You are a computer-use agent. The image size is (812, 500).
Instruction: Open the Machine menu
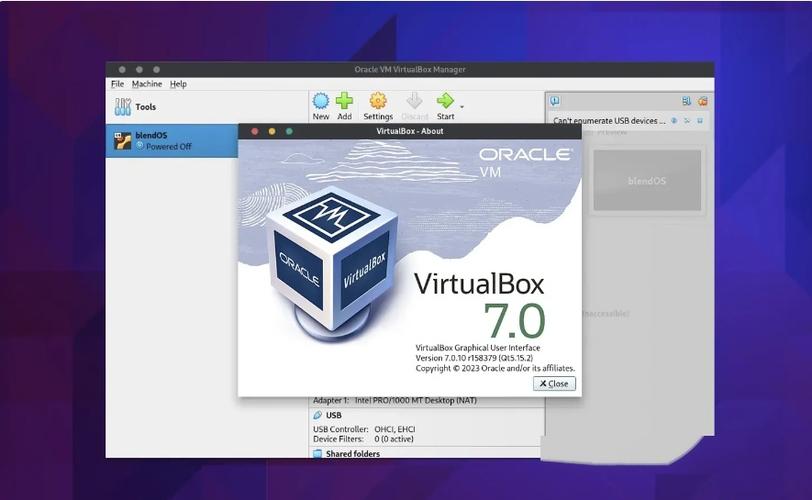pos(146,84)
